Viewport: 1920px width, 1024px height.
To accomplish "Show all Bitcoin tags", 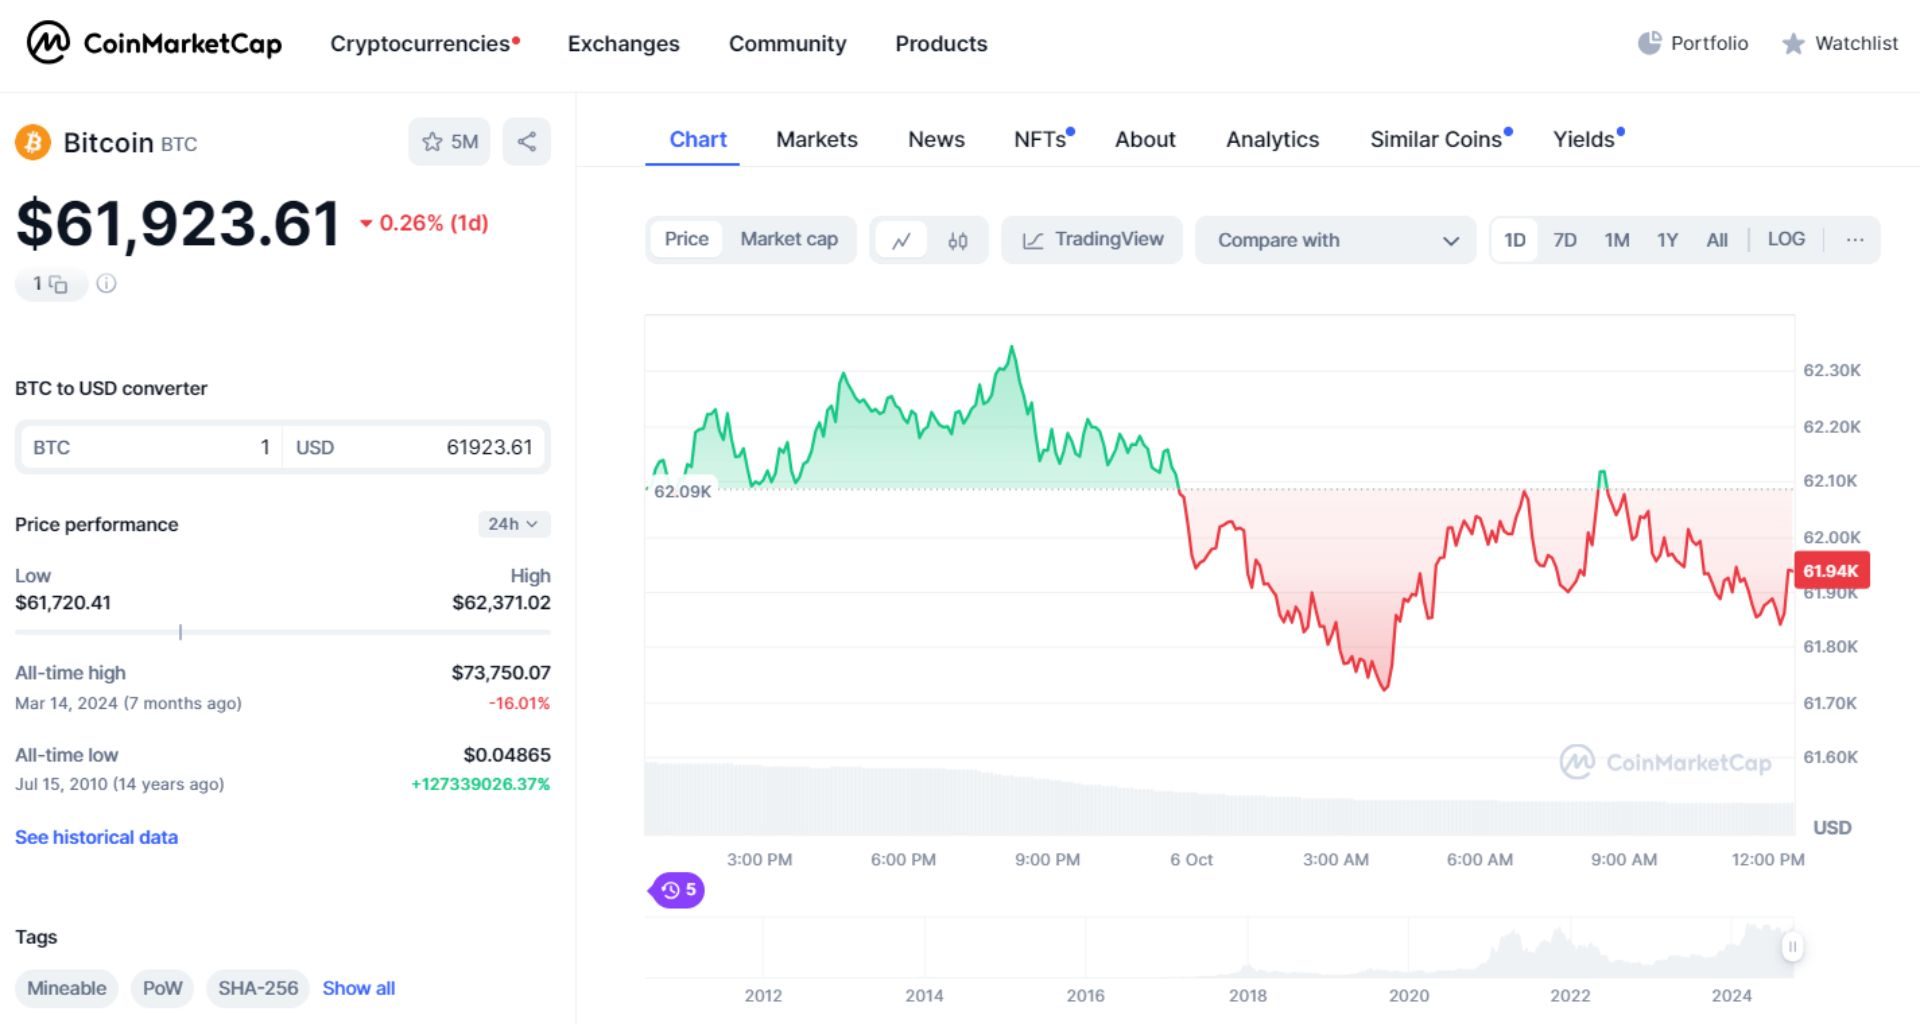I will (x=358, y=988).
